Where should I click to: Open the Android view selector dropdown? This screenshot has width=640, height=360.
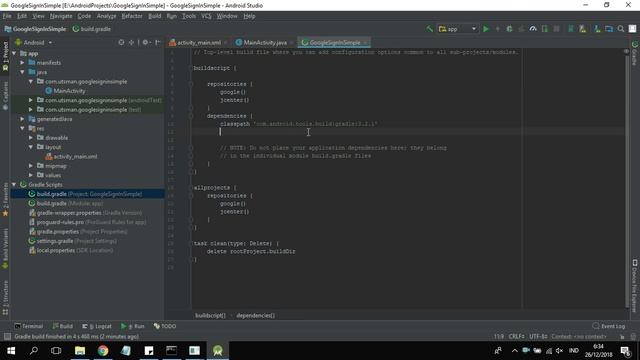coord(34,42)
